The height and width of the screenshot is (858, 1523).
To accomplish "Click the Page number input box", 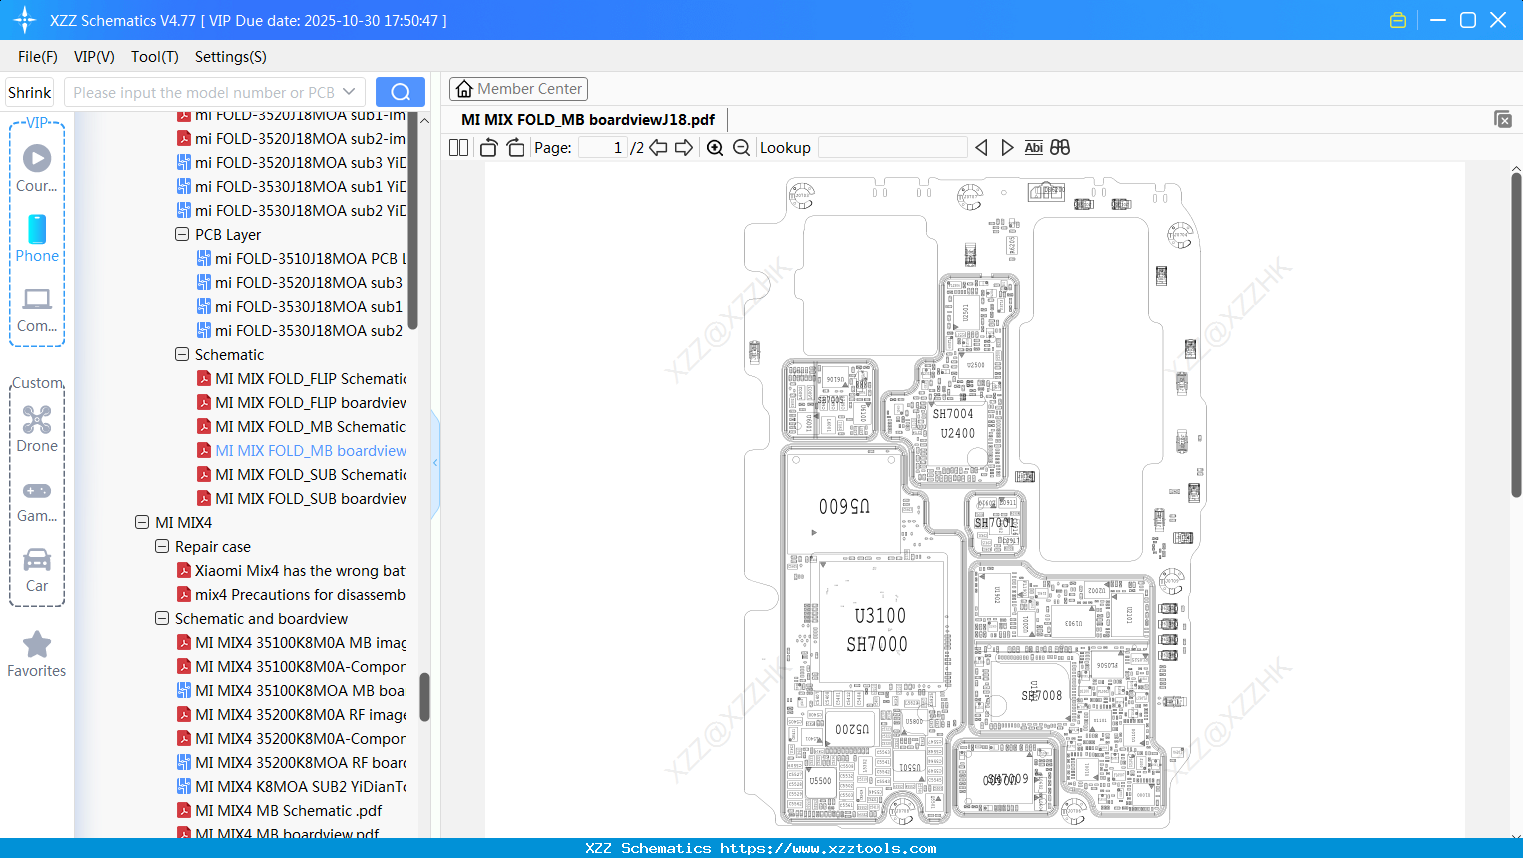I will (x=603, y=147).
